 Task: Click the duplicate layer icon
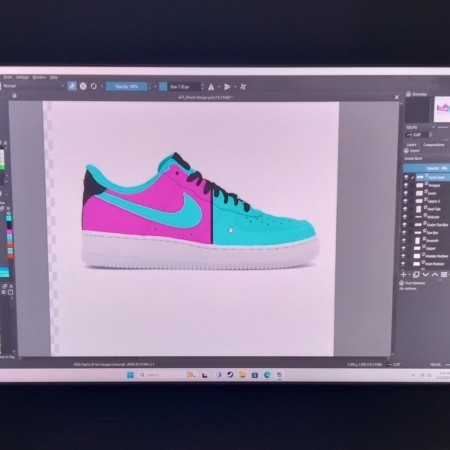point(416,275)
